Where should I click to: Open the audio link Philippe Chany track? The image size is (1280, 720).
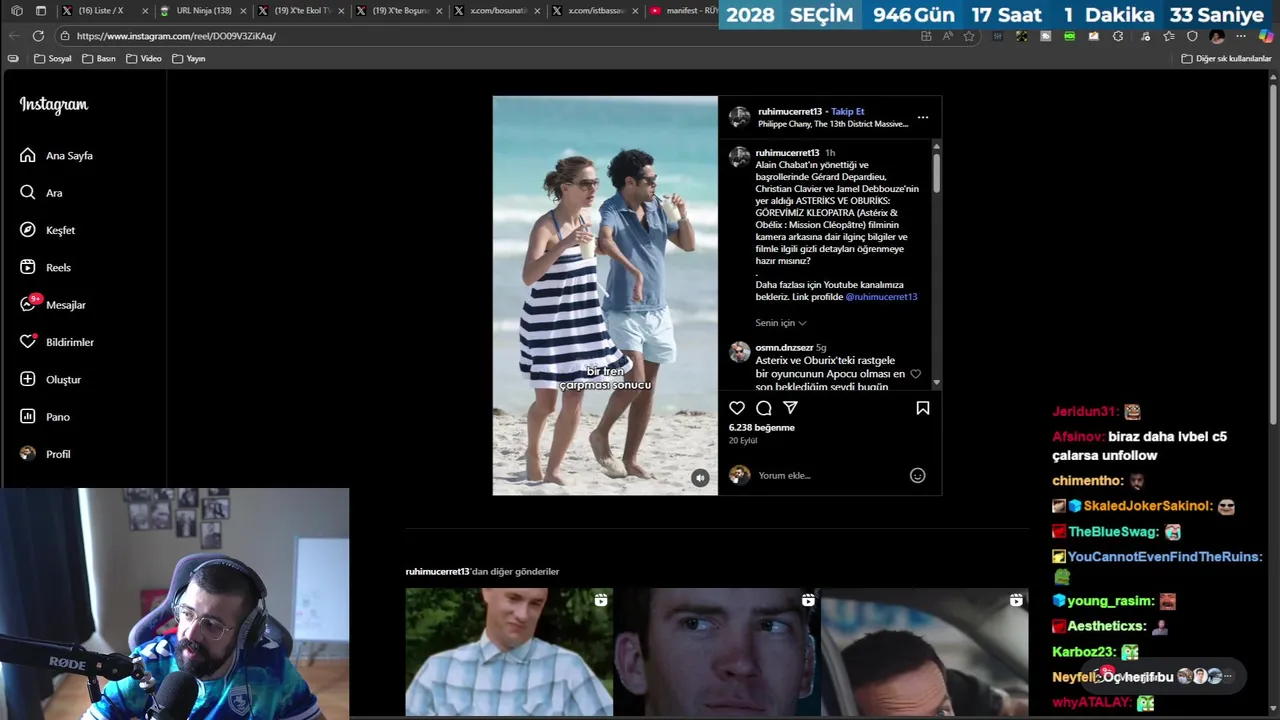[833, 124]
